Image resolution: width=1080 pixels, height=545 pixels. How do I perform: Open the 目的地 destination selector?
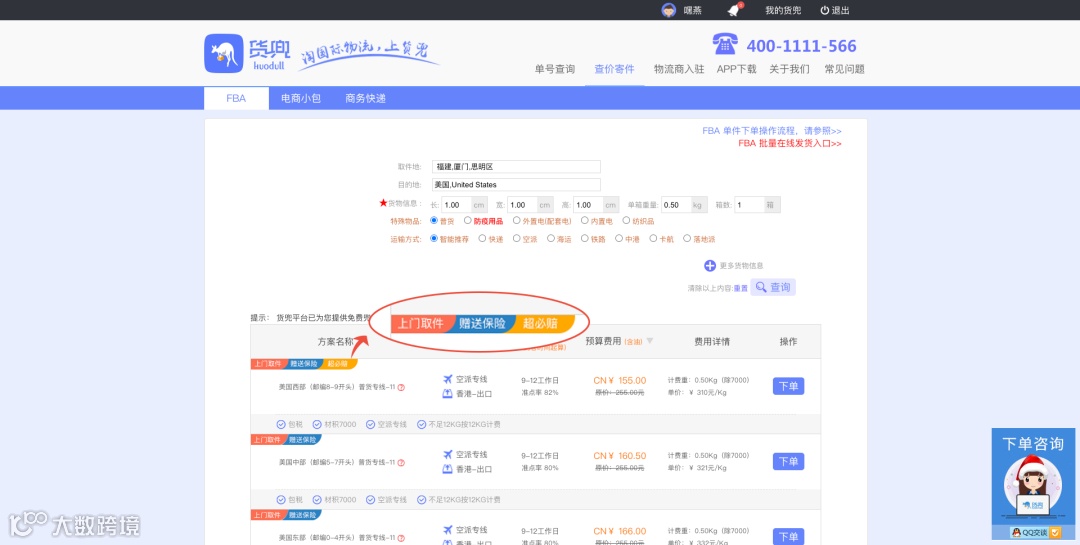click(x=516, y=185)
